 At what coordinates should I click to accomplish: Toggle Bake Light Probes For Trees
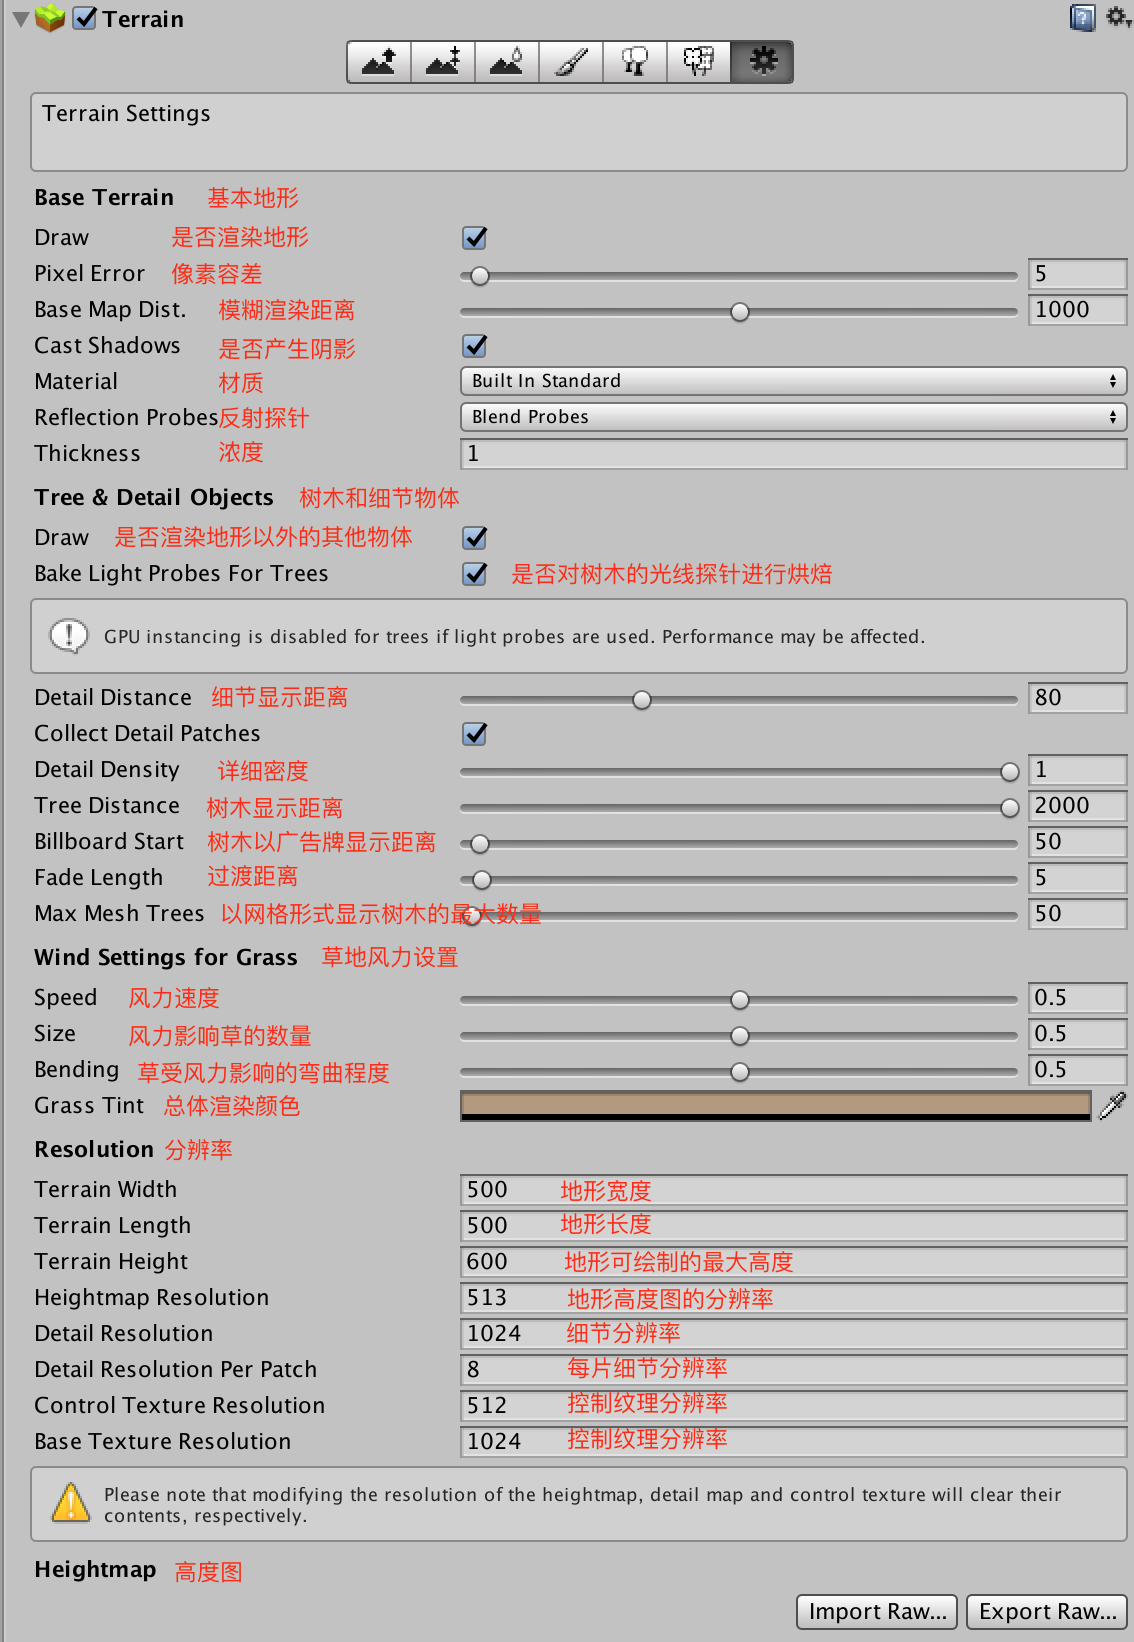coord(475,573)
